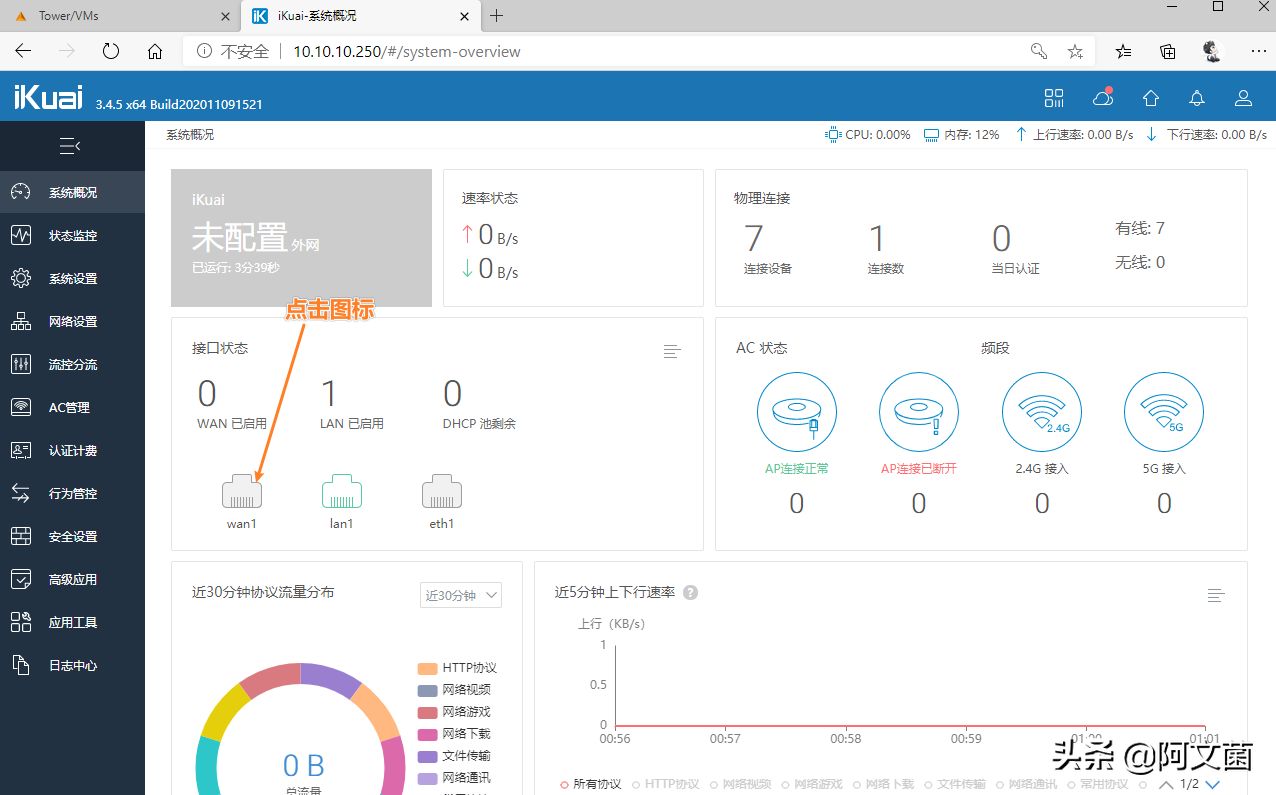Click the wan1 port icon
The width and height of the screenshot is (1276, 795).
241,491
